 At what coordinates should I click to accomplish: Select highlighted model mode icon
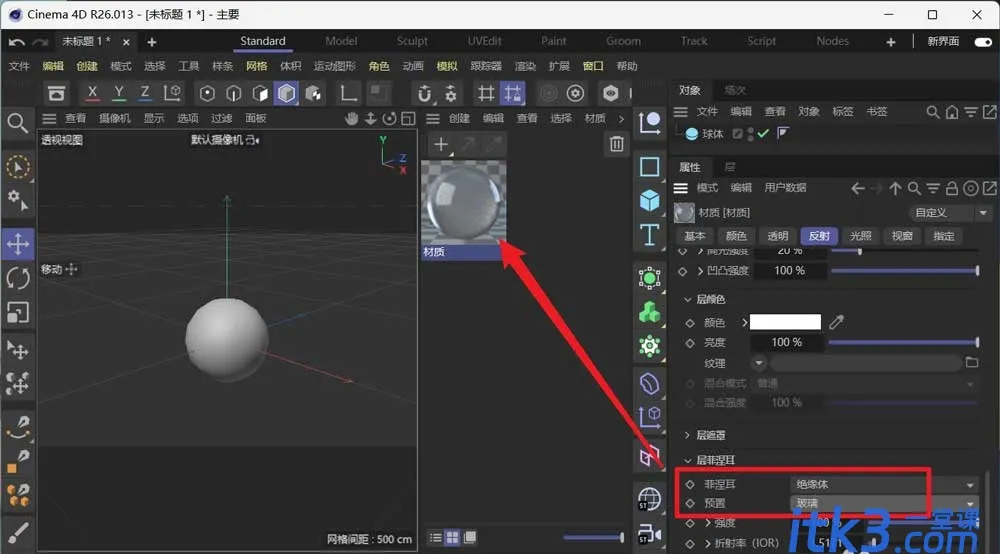point(286,94)
